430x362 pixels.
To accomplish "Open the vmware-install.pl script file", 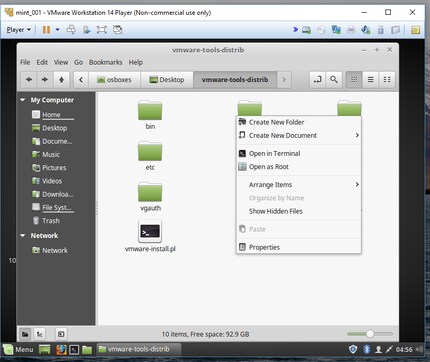I will click(150, 236).
